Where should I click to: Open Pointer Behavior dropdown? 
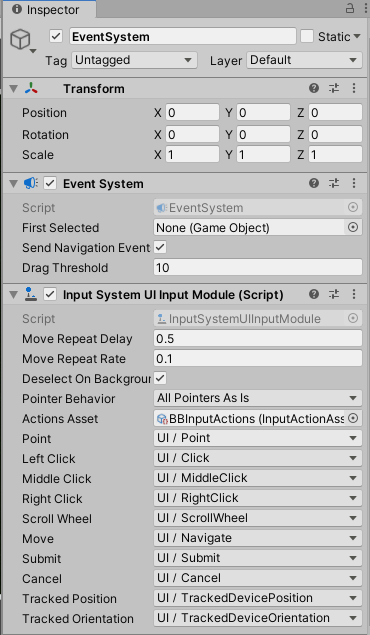258,398
